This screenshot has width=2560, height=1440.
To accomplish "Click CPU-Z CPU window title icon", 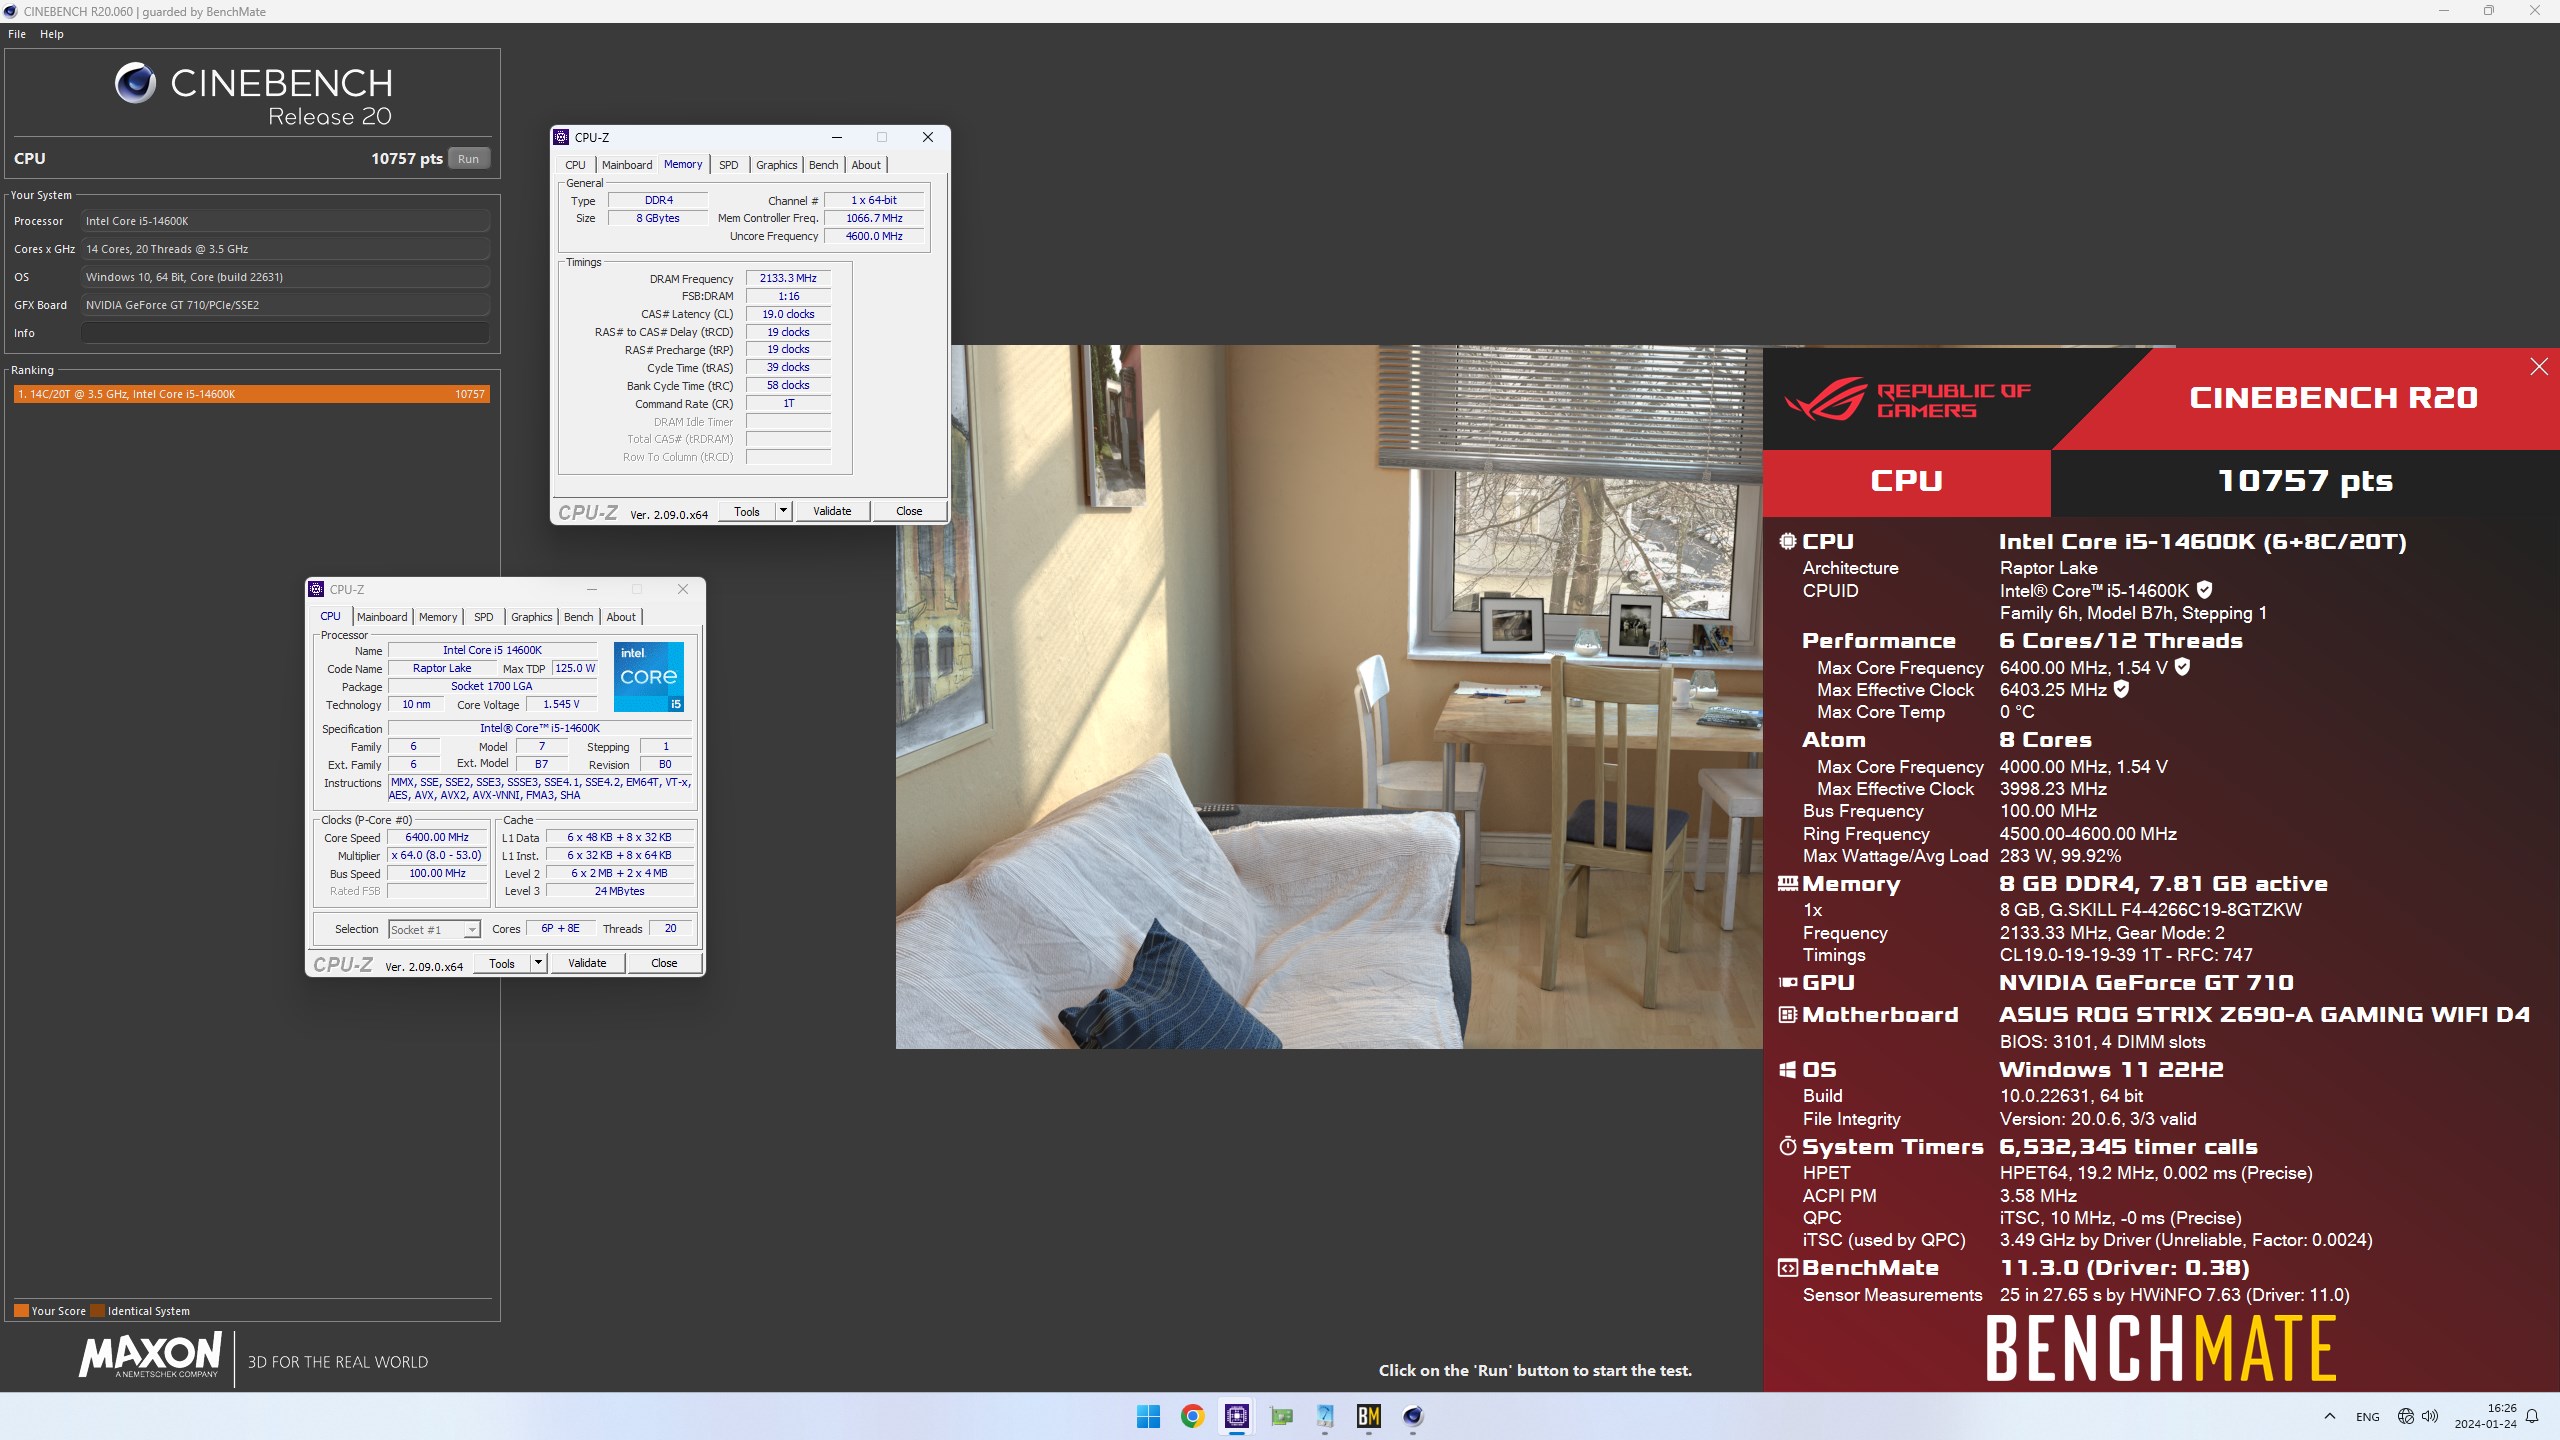I will tap(317, 589).
